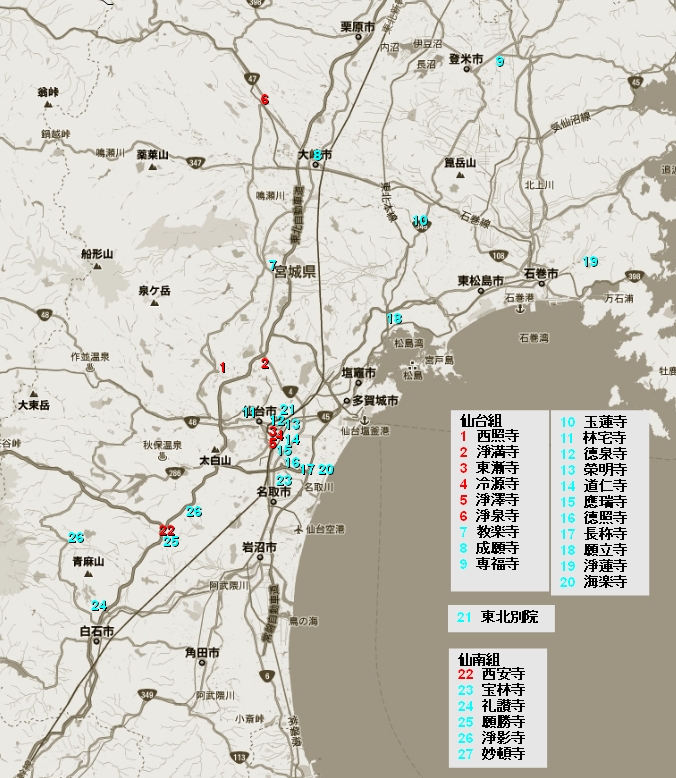
Task: Click the Route 349 road shield
Action: (147, 695)
